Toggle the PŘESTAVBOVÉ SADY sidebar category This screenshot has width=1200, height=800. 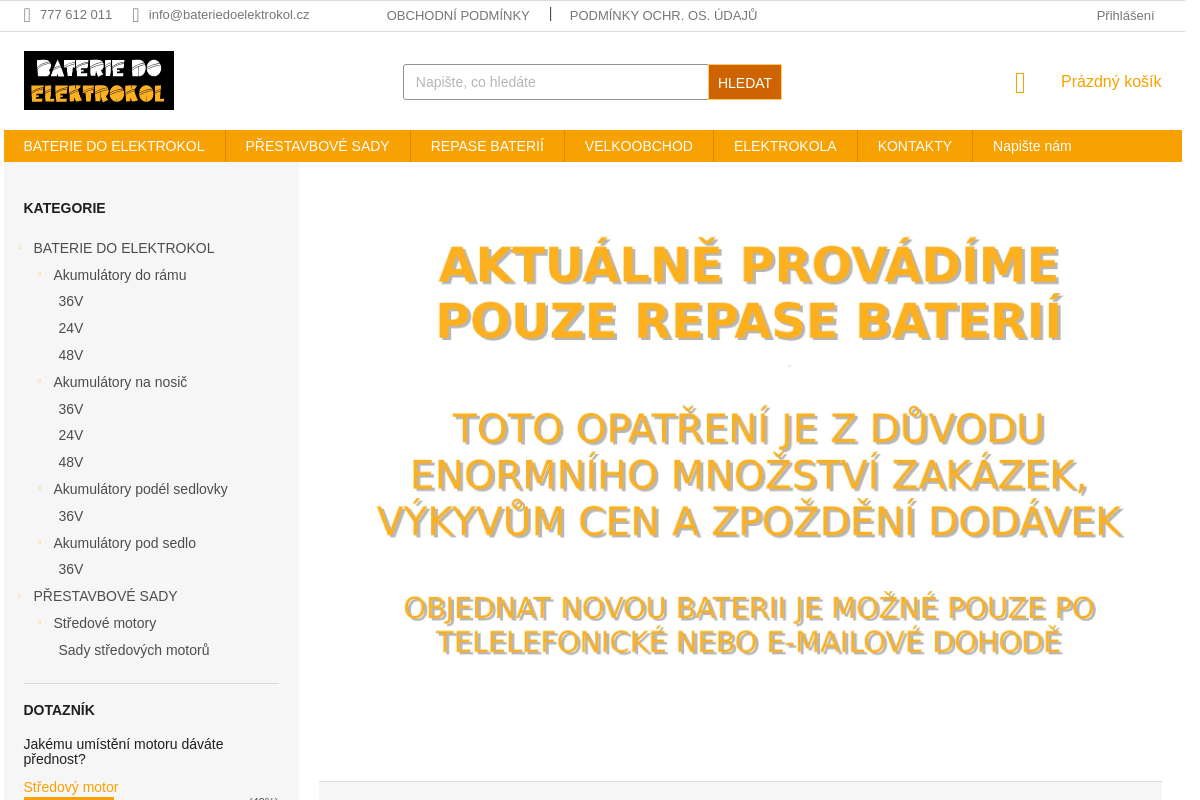(19, 596)
